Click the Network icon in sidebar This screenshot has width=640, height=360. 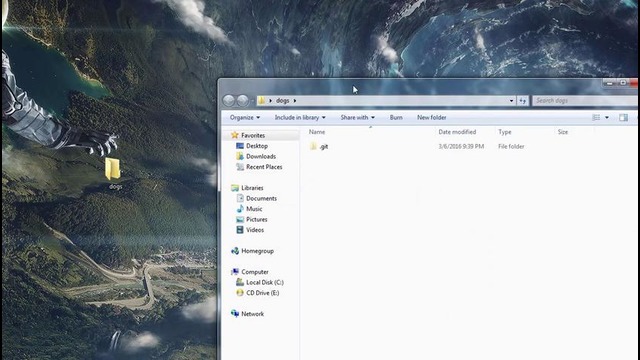[235, 313]
